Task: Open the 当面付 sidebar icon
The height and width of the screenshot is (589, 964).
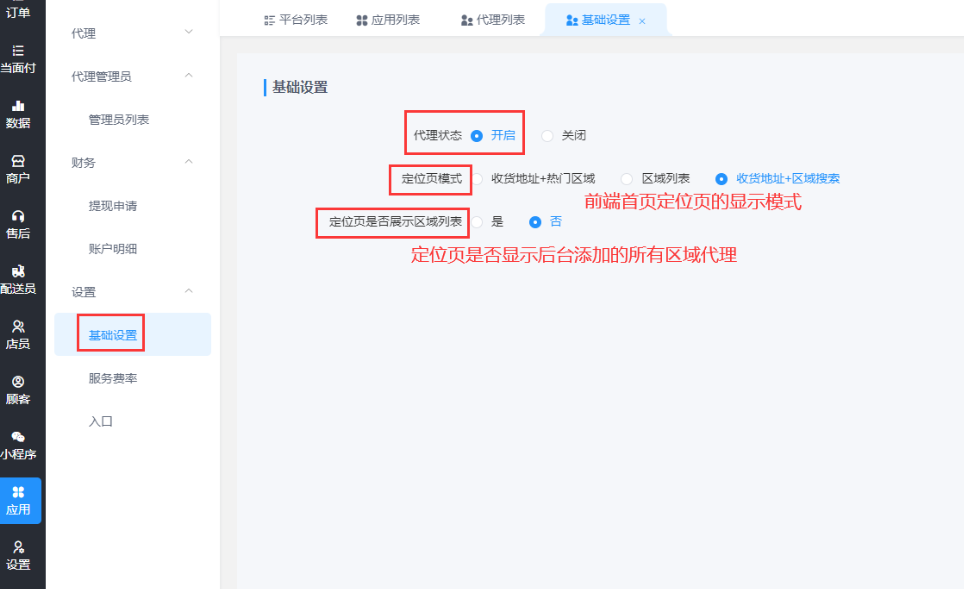Action: pyautogui.click(x=18, y=51)
